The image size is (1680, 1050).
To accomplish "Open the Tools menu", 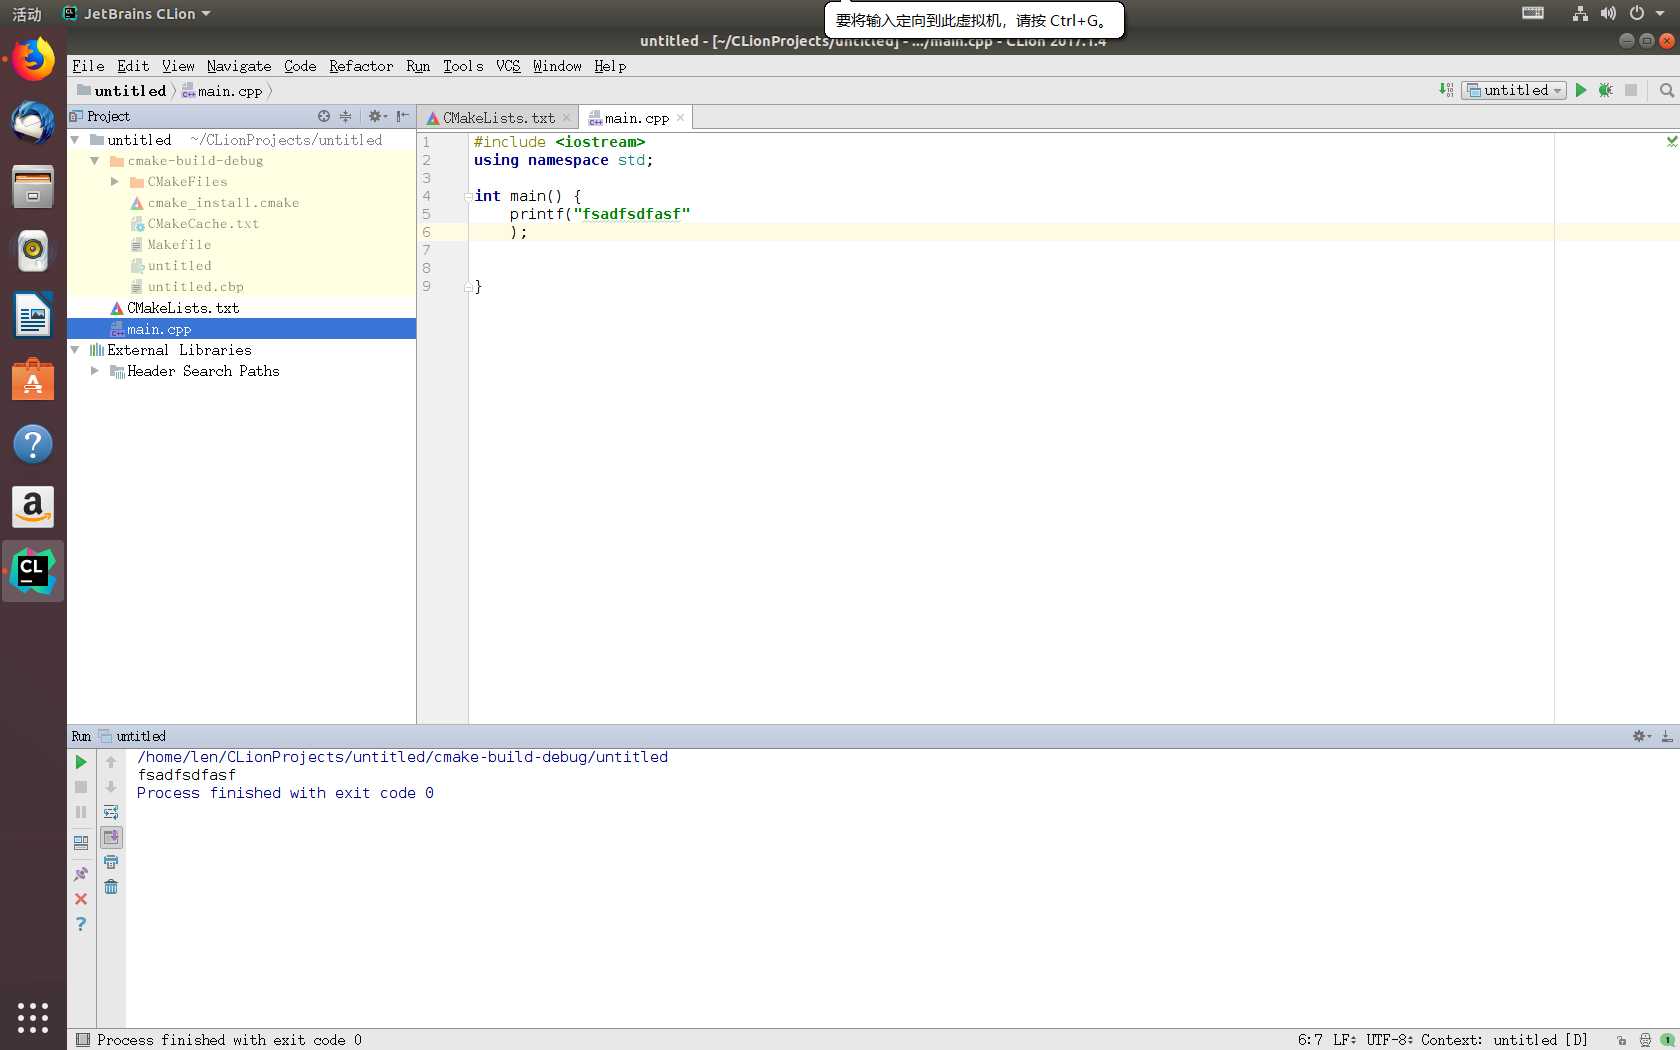I will 463,66.
